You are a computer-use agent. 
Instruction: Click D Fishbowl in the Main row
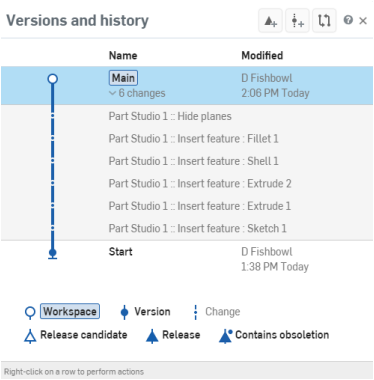[x=267, y=78]
